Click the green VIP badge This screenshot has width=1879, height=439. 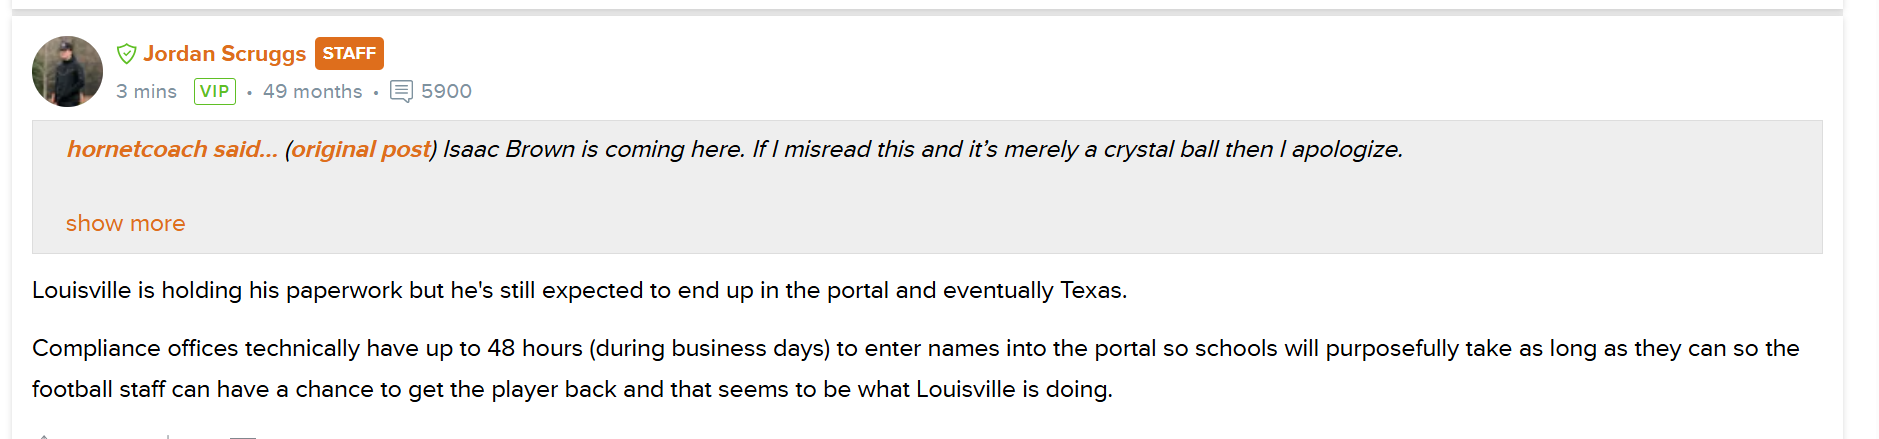point(215,92)
